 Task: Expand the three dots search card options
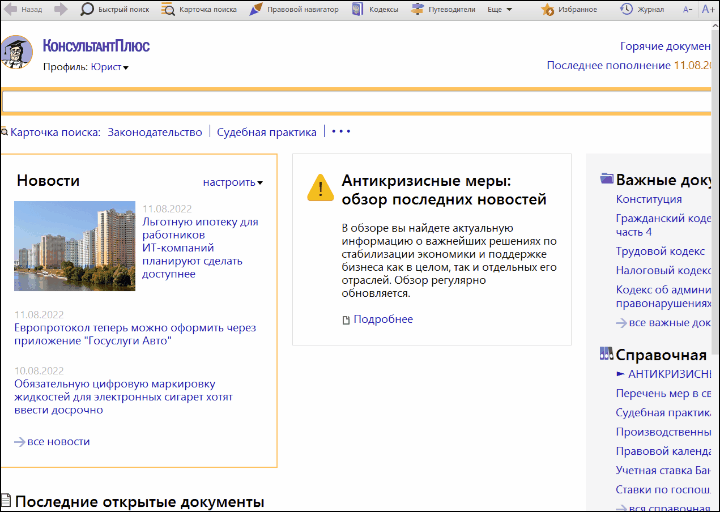pos(341,132)
